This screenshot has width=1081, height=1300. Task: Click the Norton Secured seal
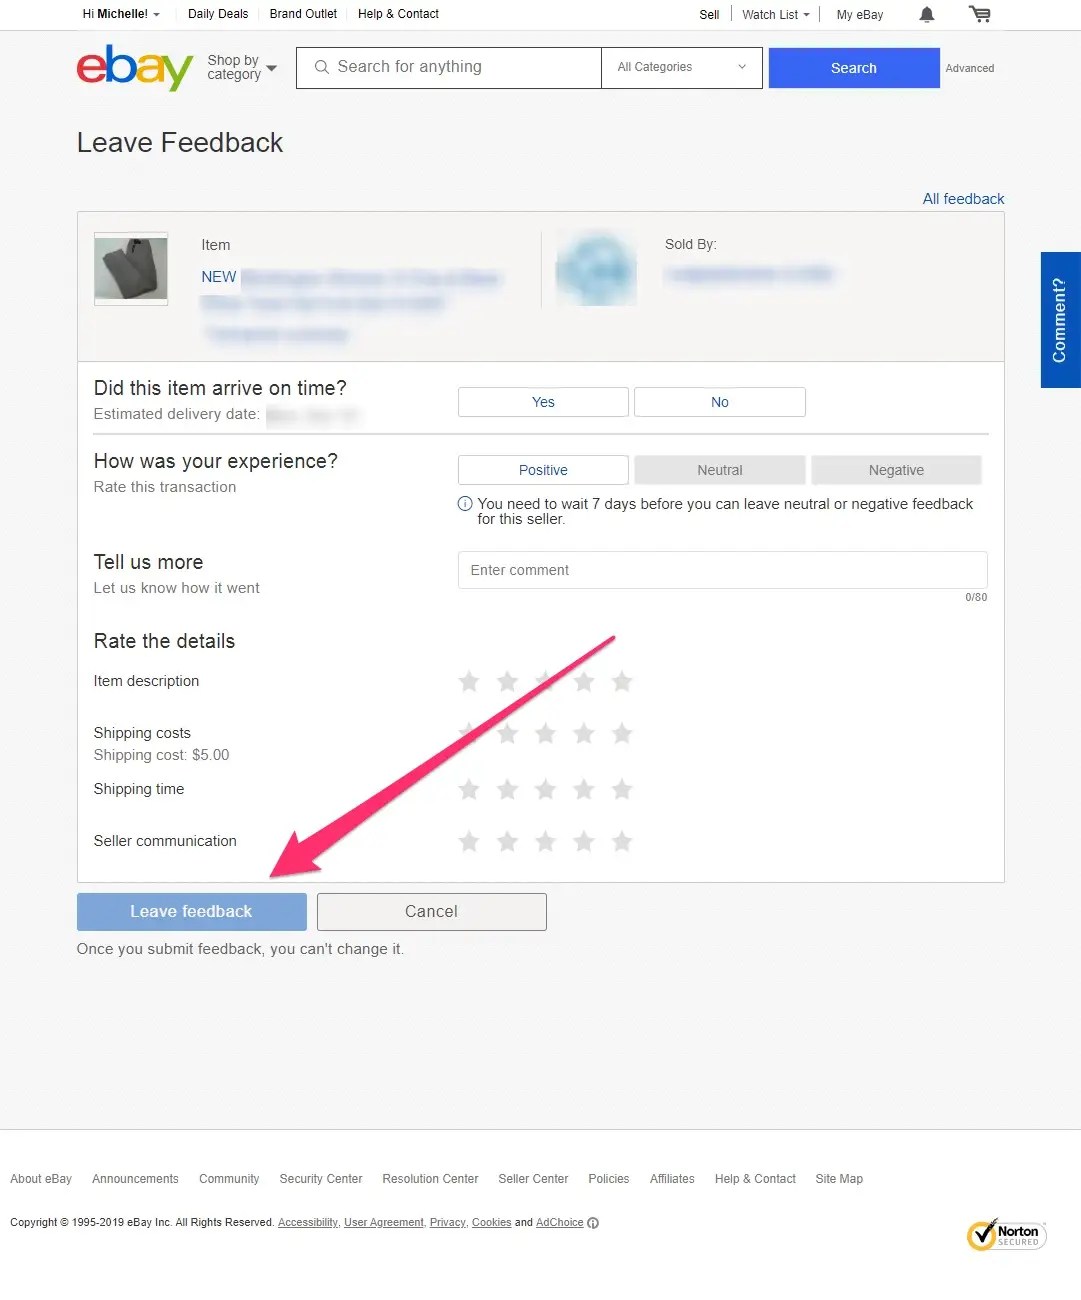tap(1006, 1235)
